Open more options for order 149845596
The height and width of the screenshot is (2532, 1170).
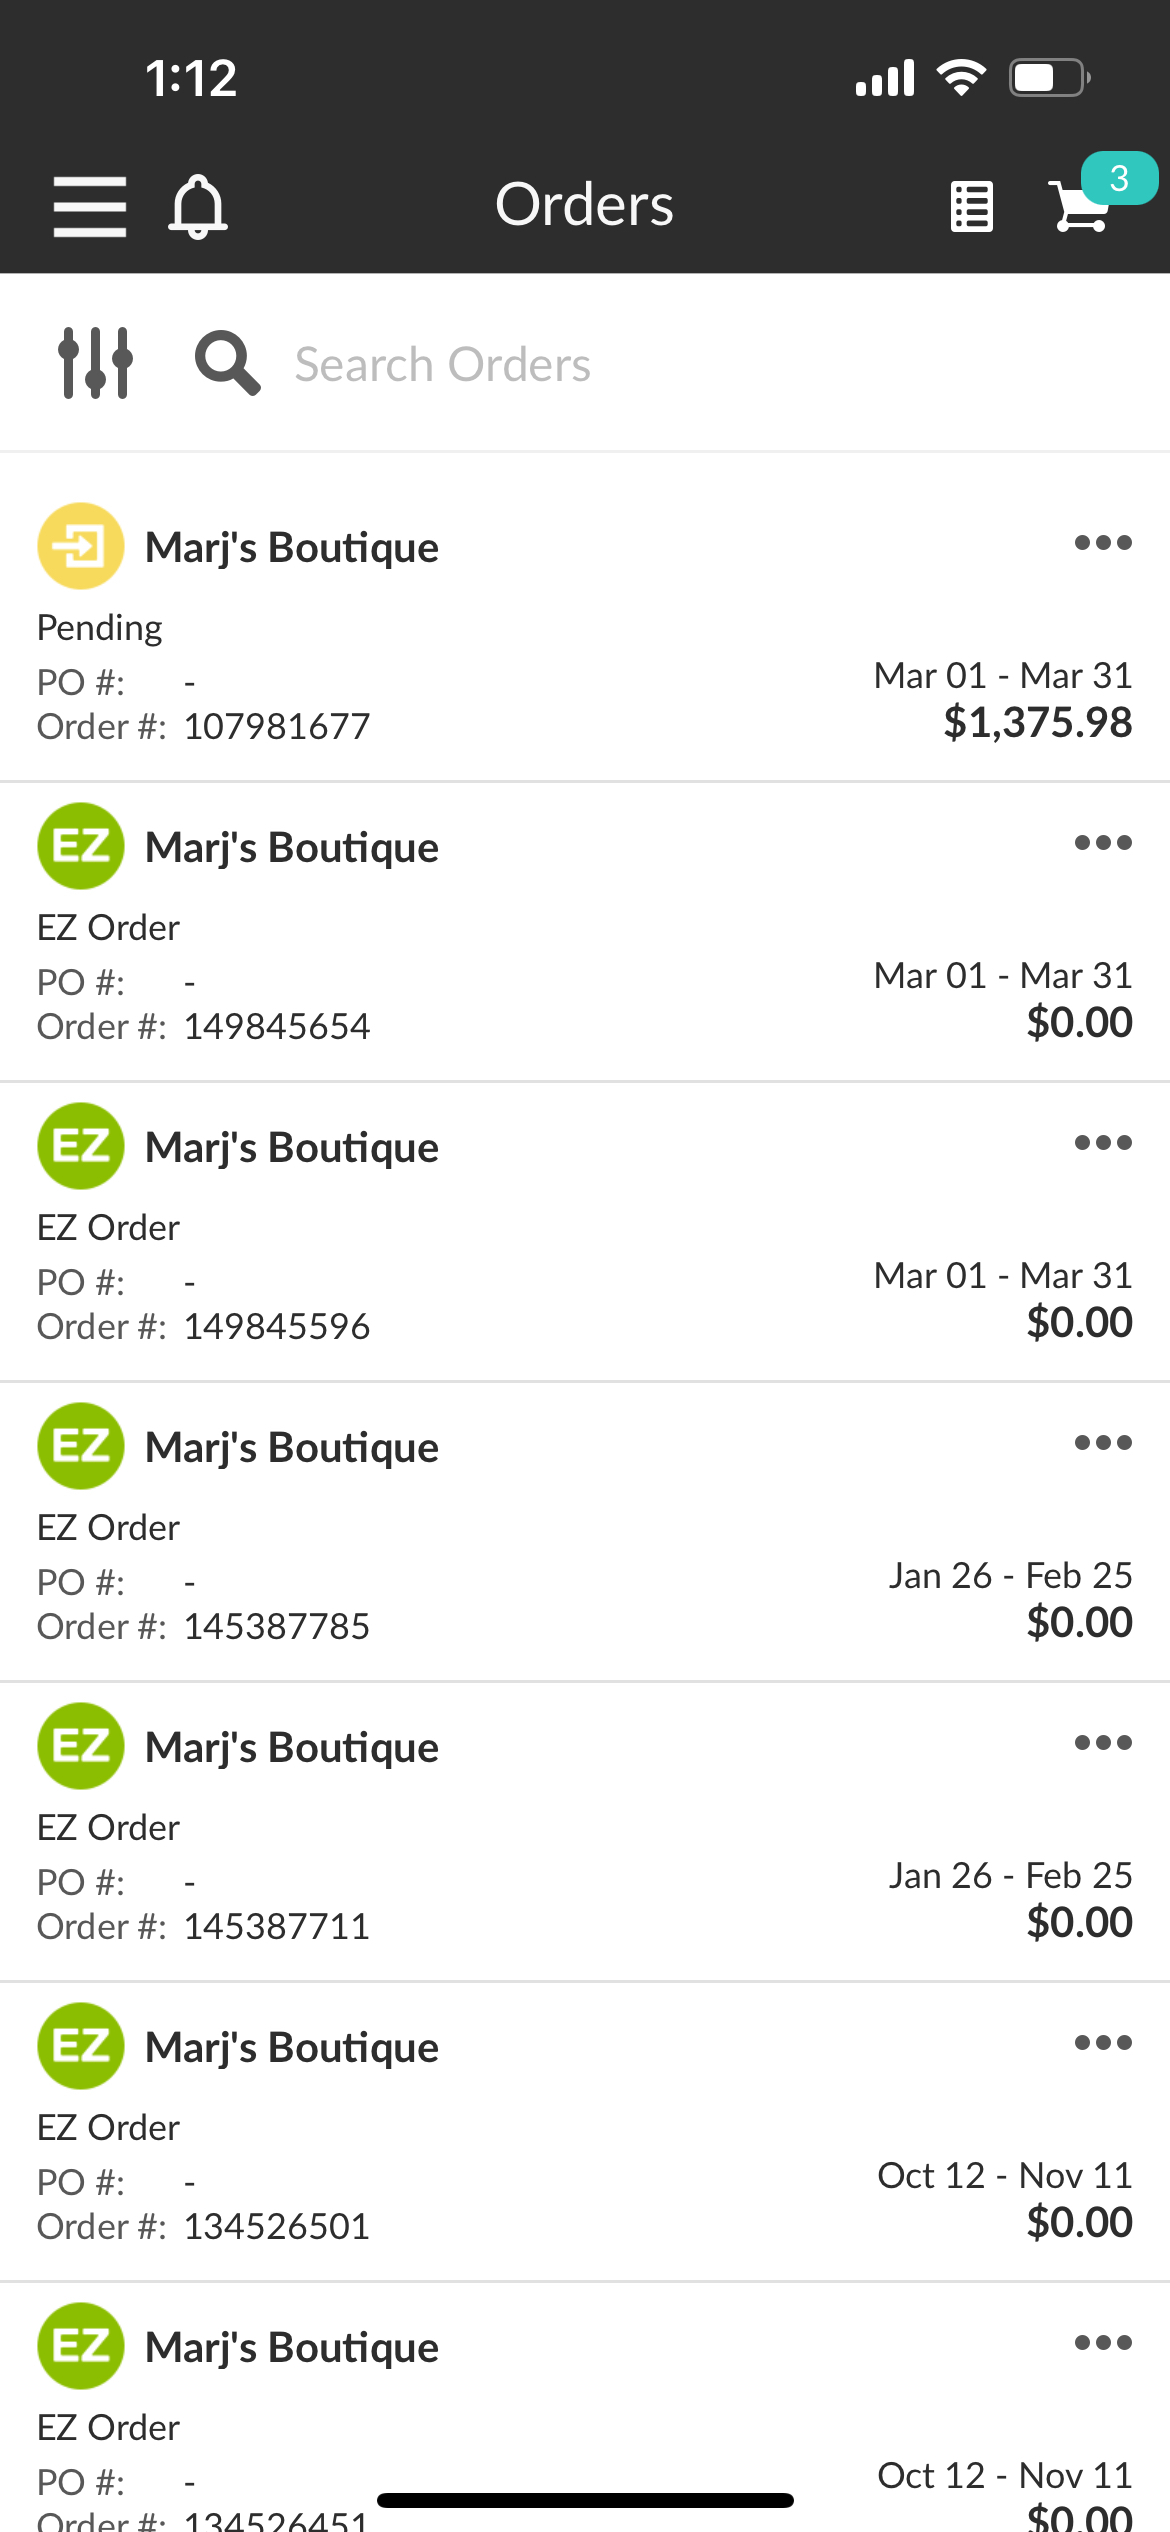coord(1103,1143)
